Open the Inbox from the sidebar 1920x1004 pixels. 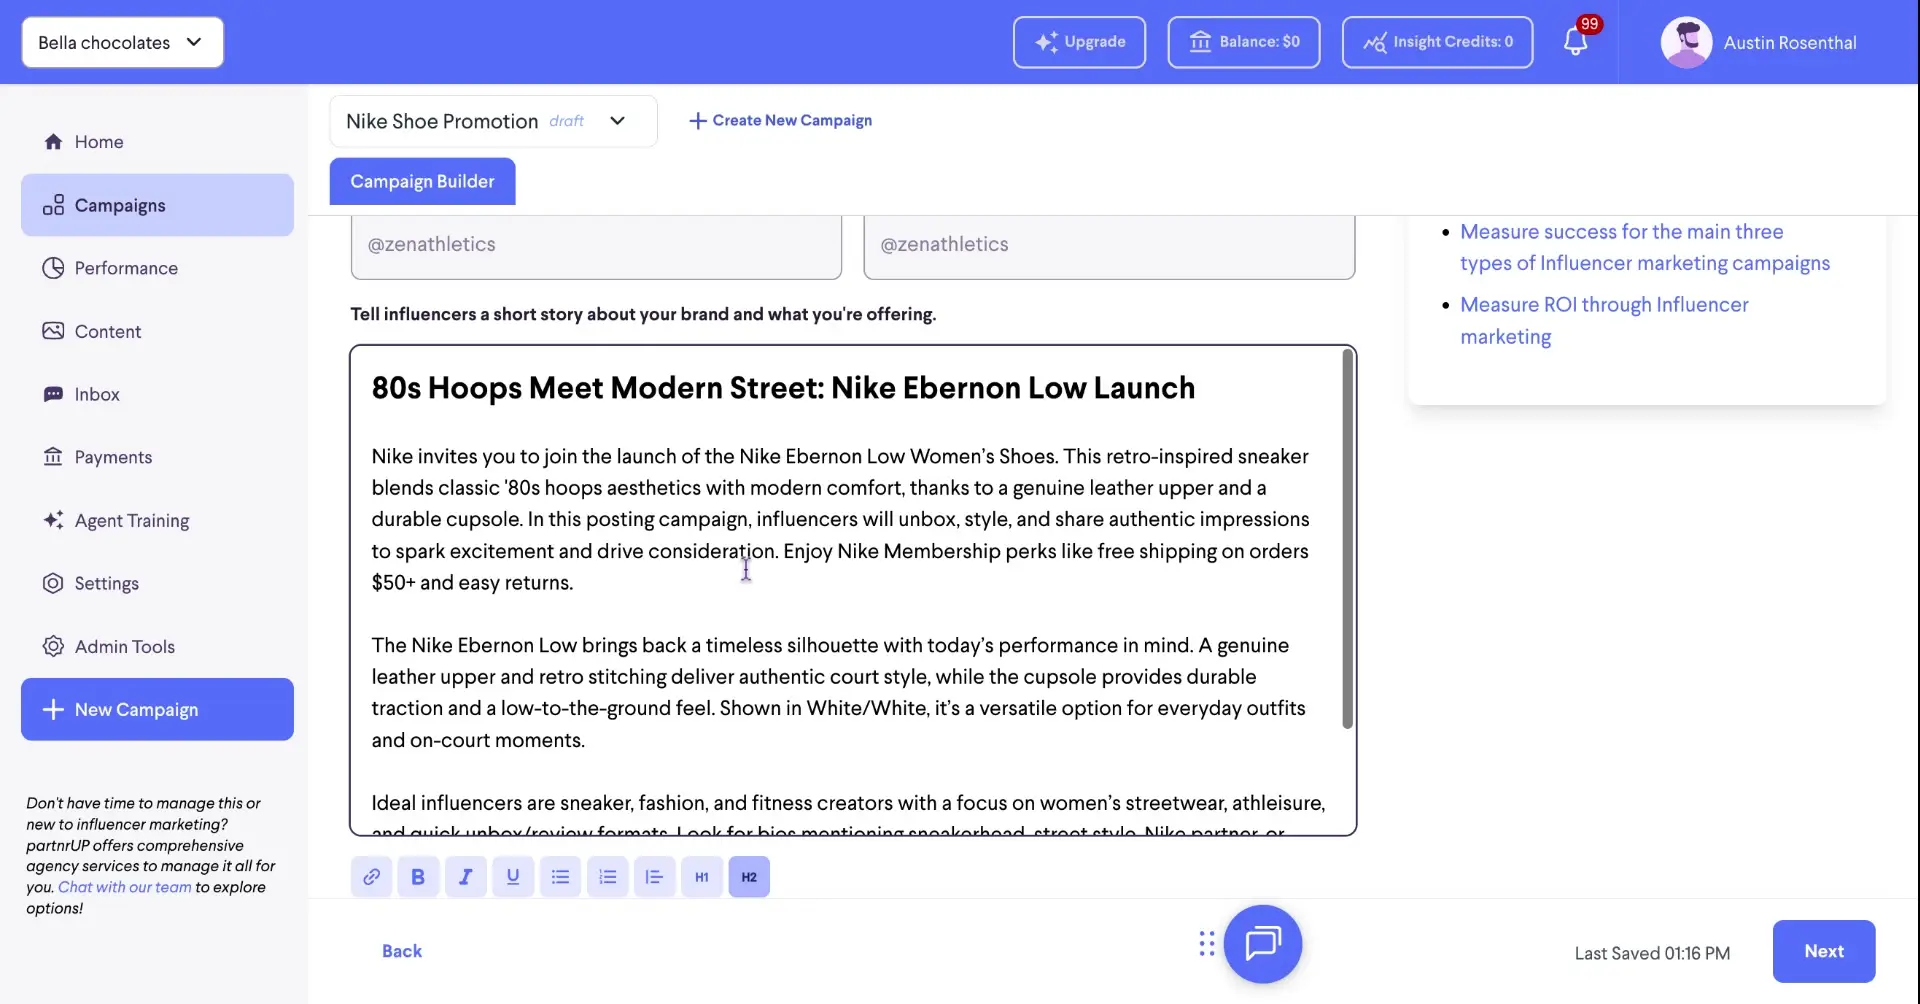click(98, 394)
